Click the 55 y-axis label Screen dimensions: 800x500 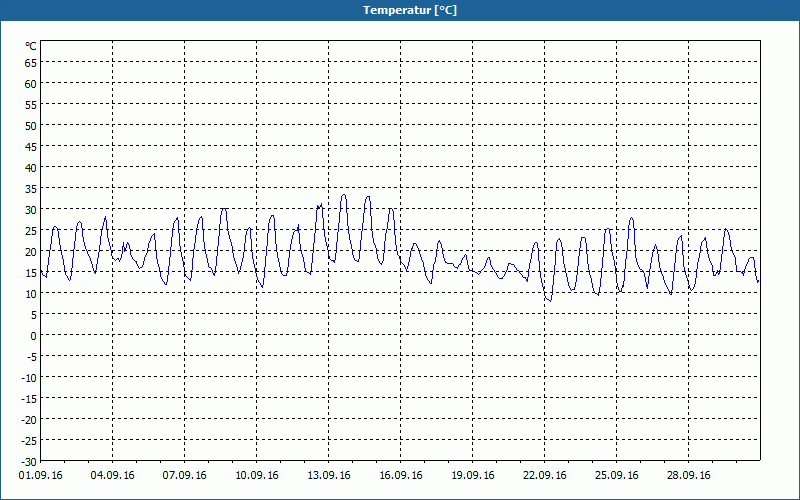31,105
